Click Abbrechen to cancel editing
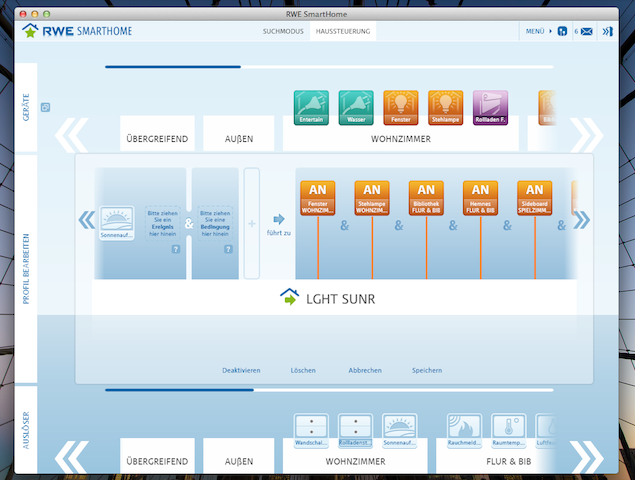Viewport: 635px width, 480px height. click(365, 370)
